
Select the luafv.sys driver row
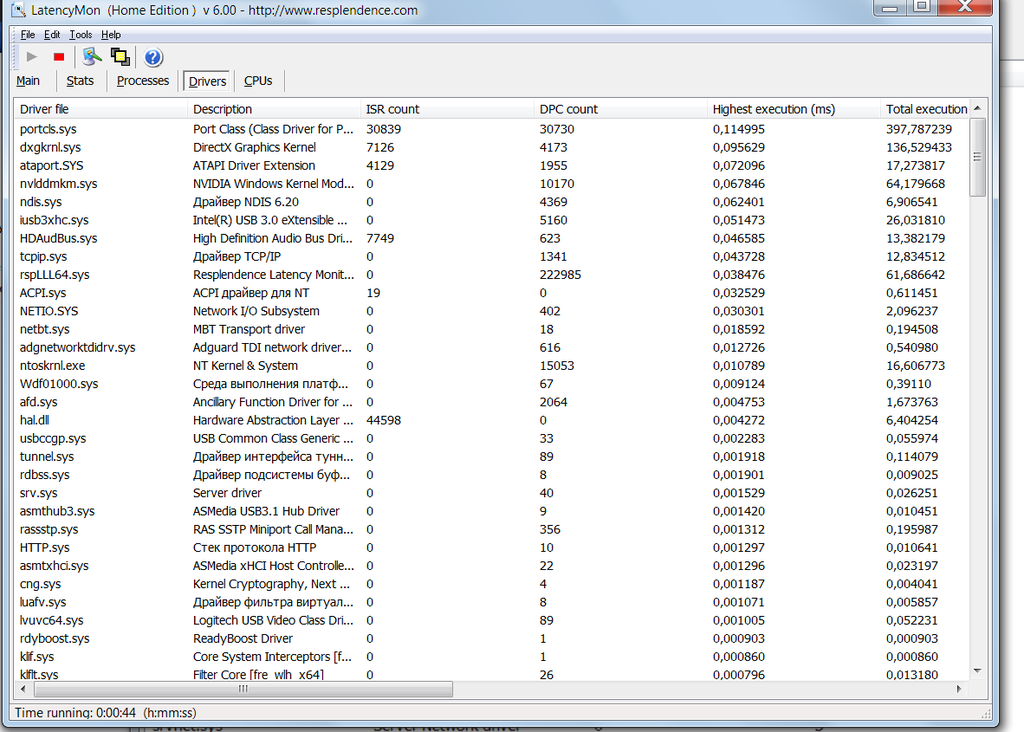click(x=492, y=602)
